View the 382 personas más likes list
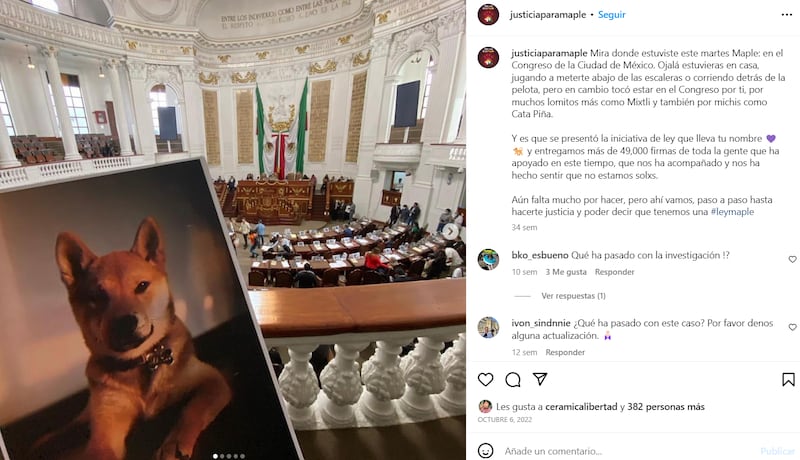800x460 pixels. [666, 406]
